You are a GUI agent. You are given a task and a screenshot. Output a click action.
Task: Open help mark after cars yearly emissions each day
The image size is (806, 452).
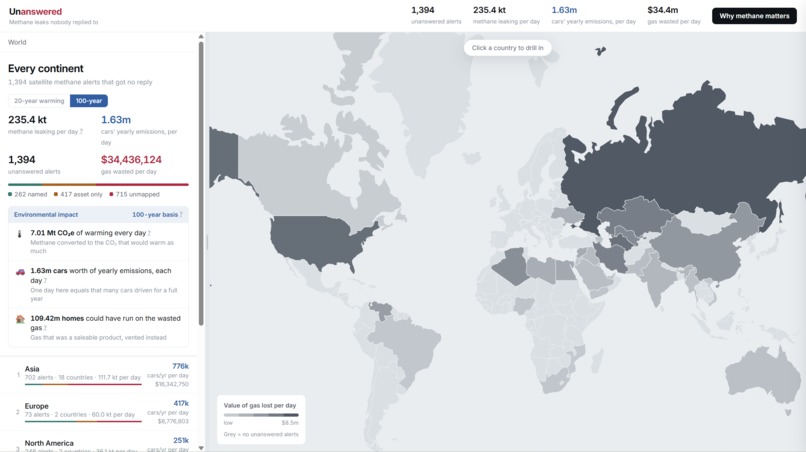coord(45,281)
